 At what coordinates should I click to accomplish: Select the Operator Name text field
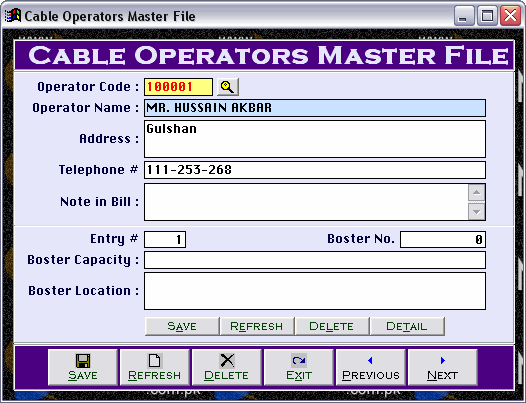(x=315, y=108)
